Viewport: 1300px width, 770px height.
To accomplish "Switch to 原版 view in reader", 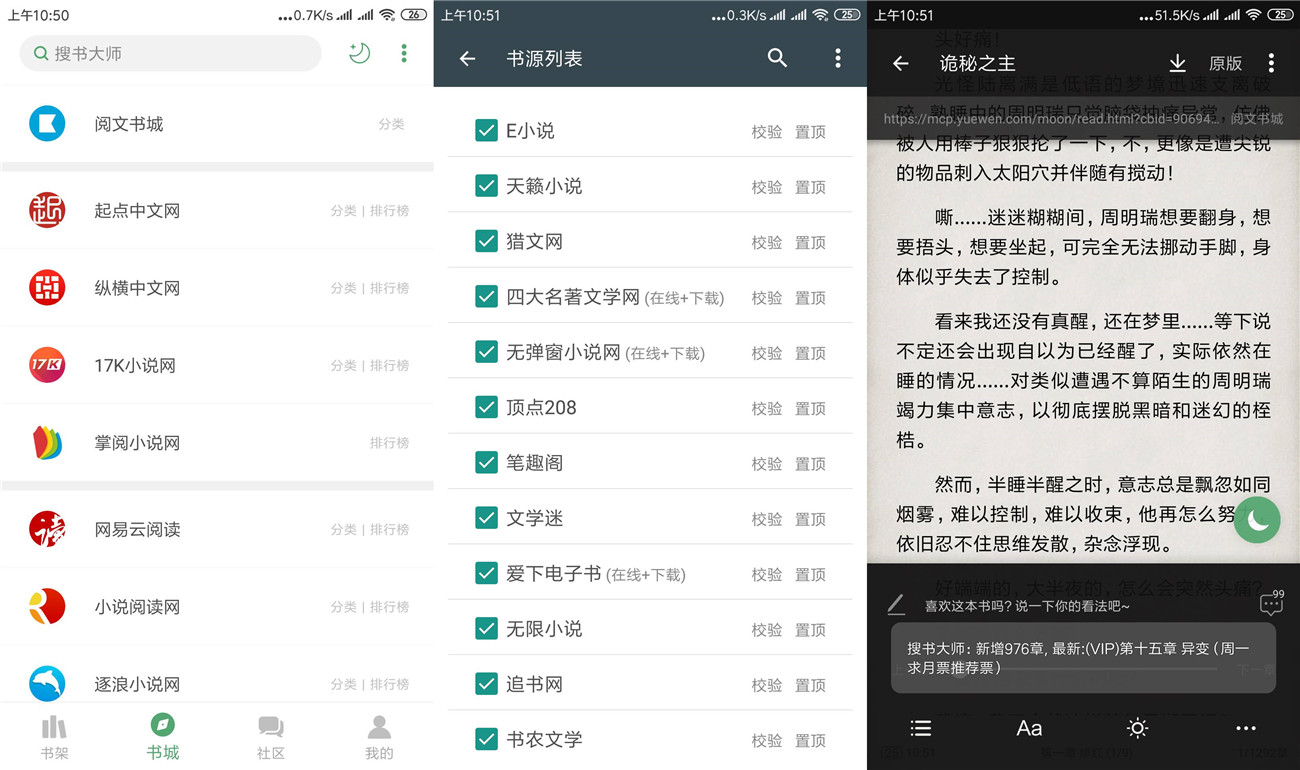I will tap(1225, 63).
